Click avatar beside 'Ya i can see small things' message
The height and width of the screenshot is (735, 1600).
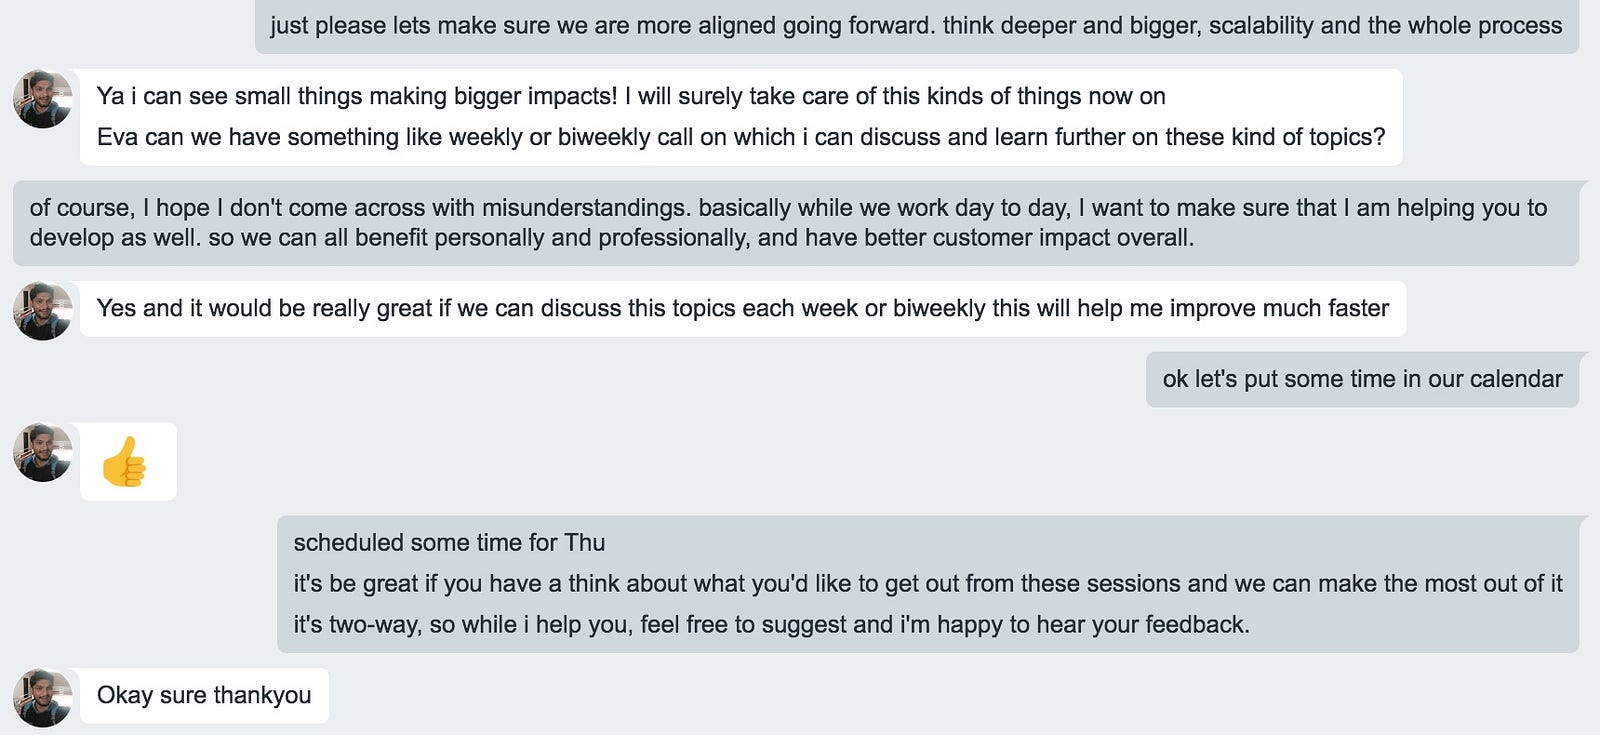coord(42,99)
